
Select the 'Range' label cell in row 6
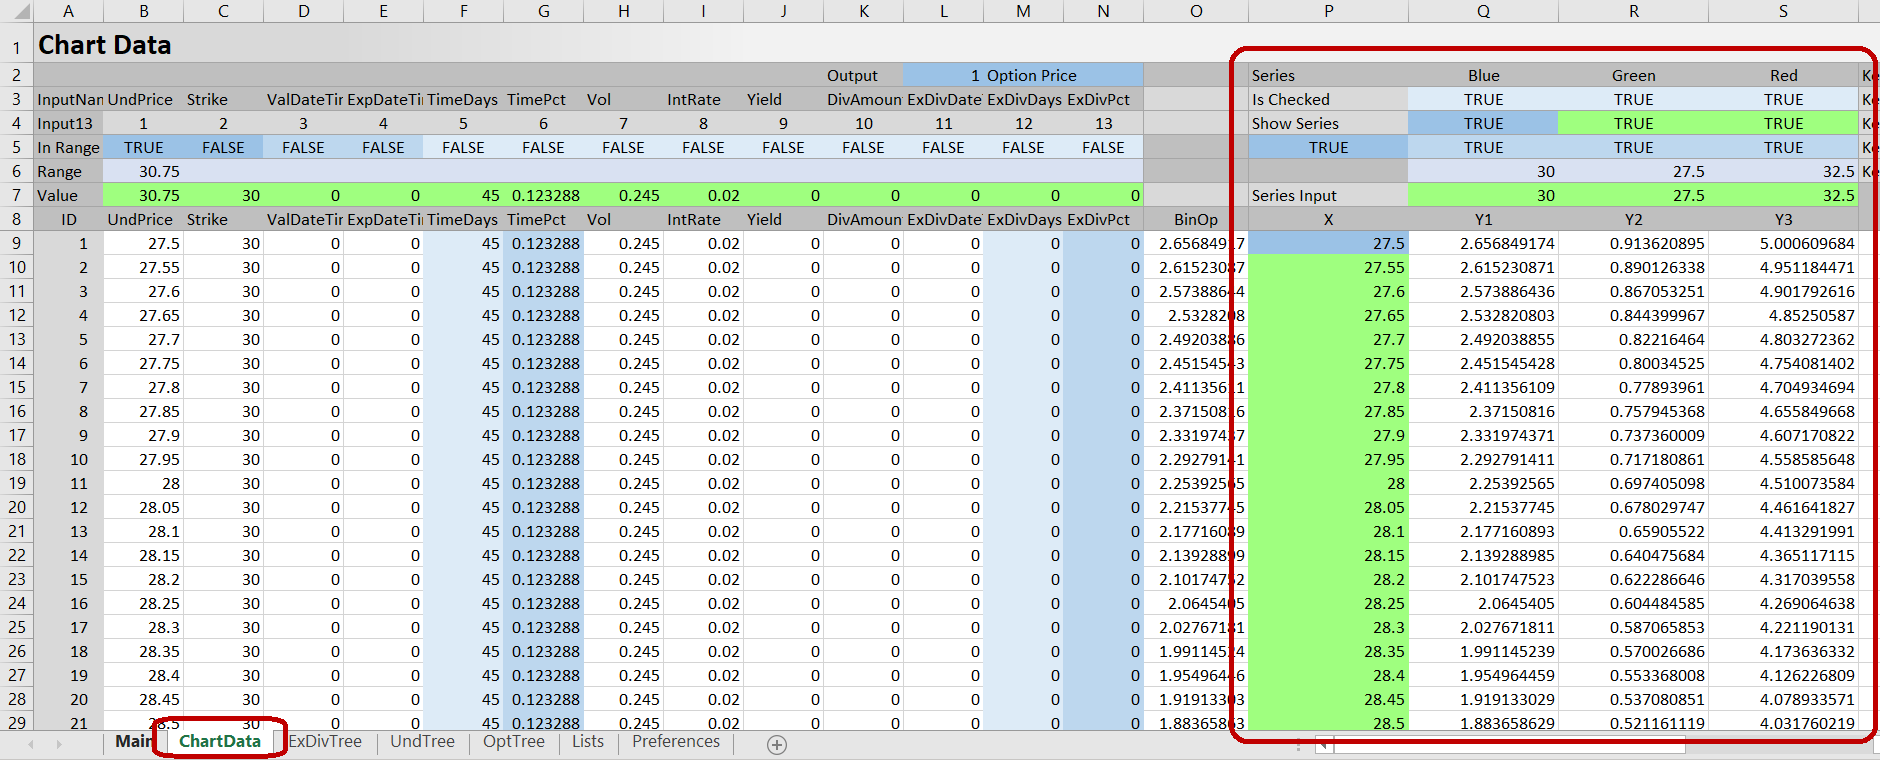coord(68,171)
